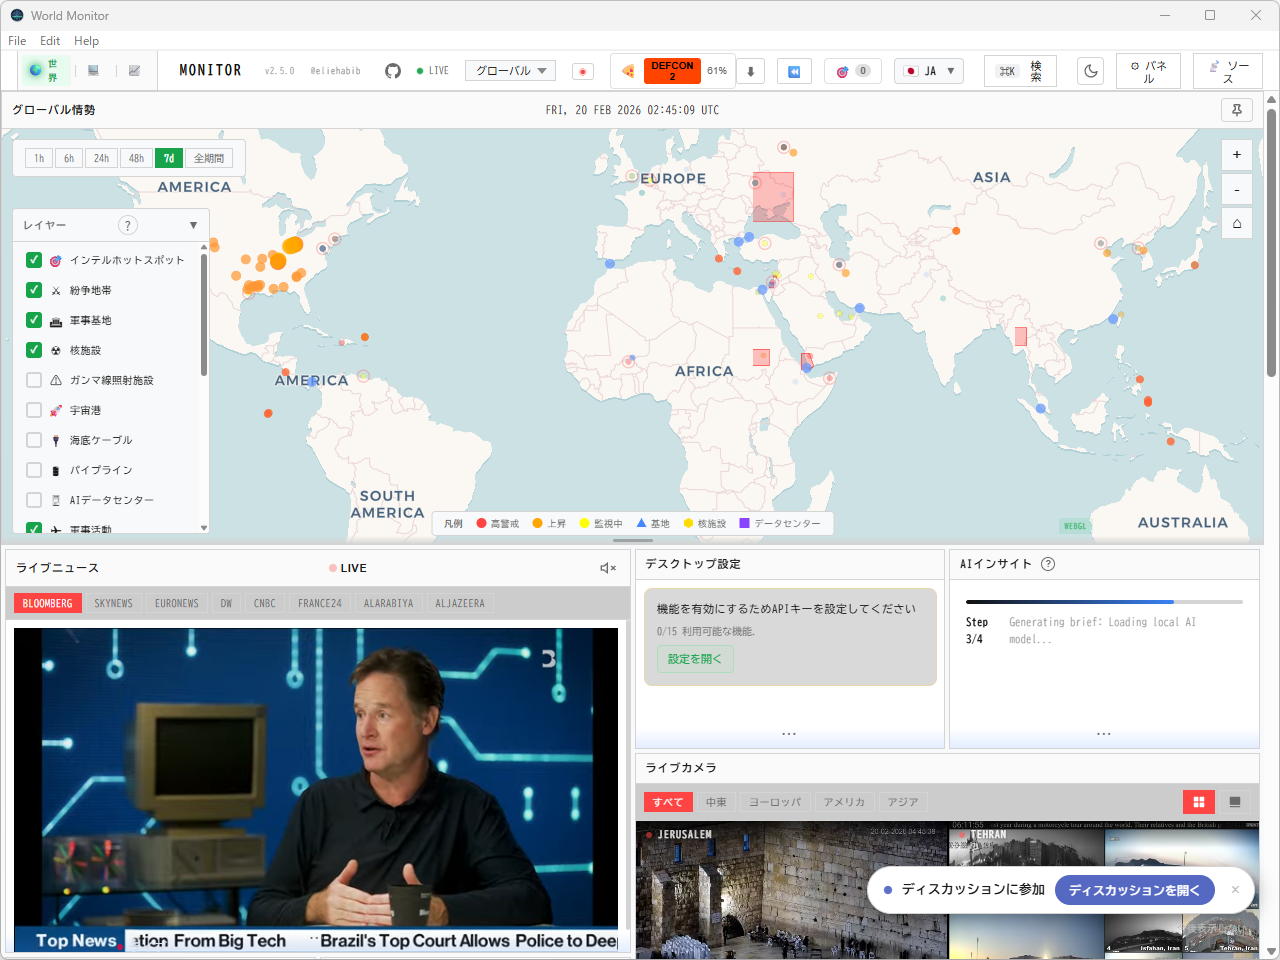Click the red record dot toolbar button
1280x960 pixels.
(583, 71)
